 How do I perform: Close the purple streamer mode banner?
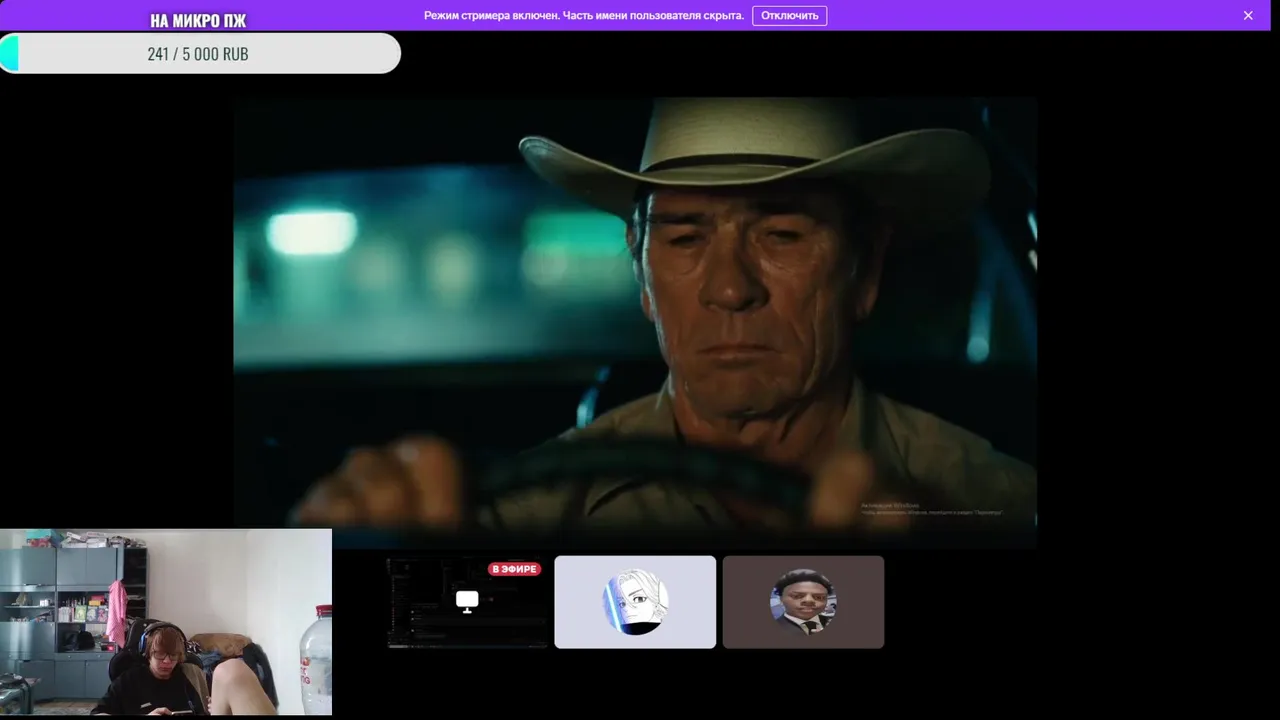pyautogui.click(x=1248, y=15)
